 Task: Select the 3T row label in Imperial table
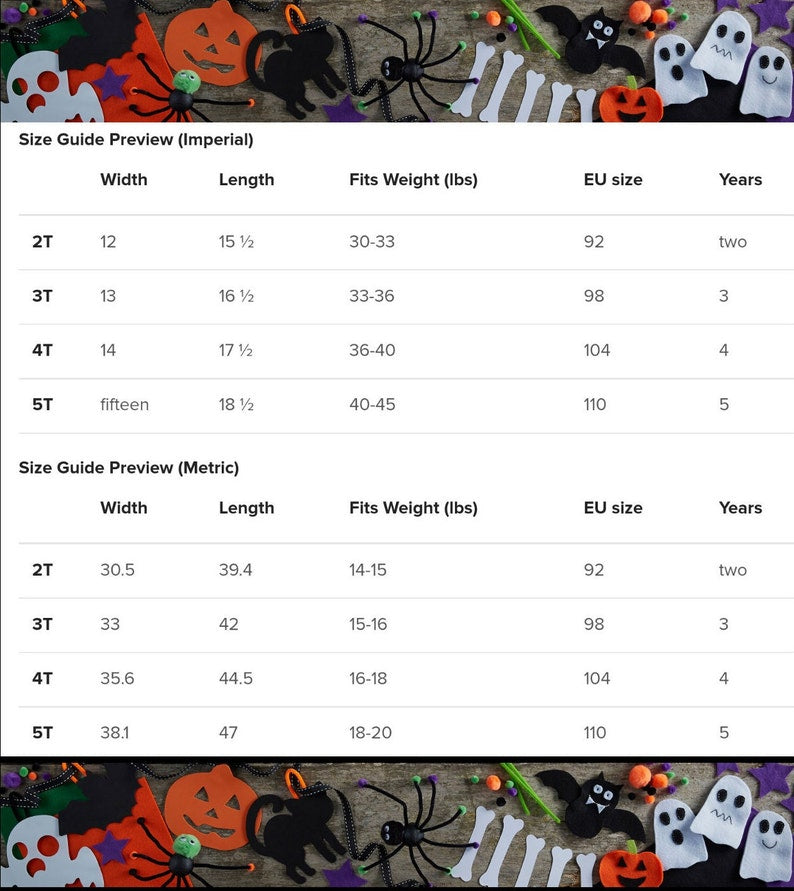[43, 296]
